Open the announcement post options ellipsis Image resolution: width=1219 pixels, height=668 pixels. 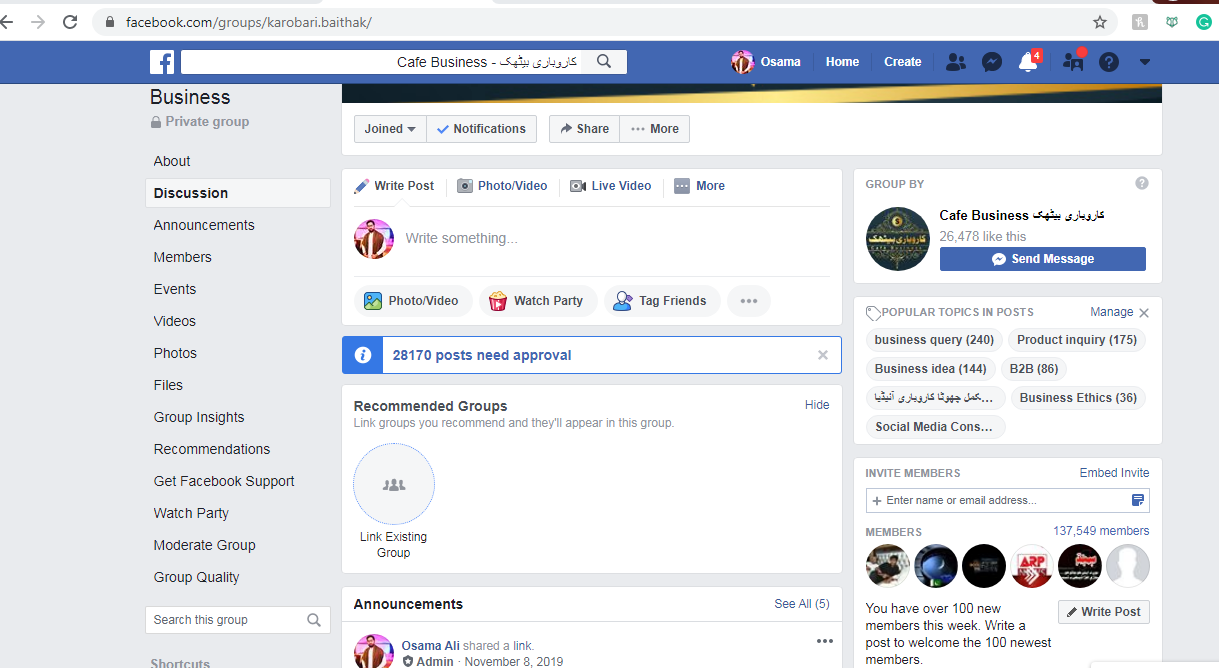click(x=824, y=641)
